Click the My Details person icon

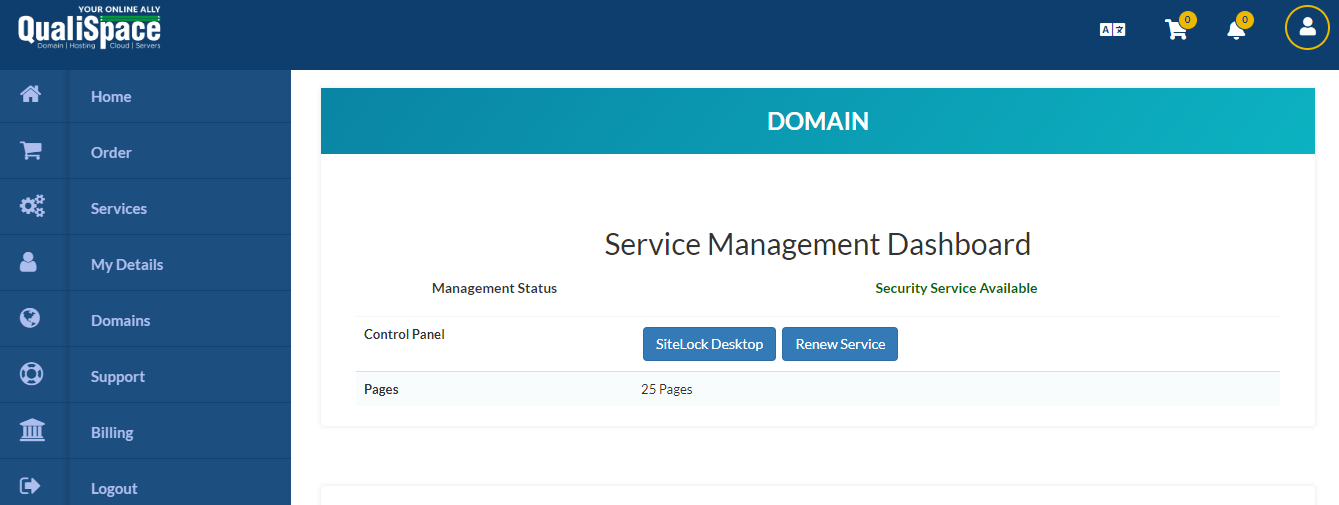[x=29, y=263]
